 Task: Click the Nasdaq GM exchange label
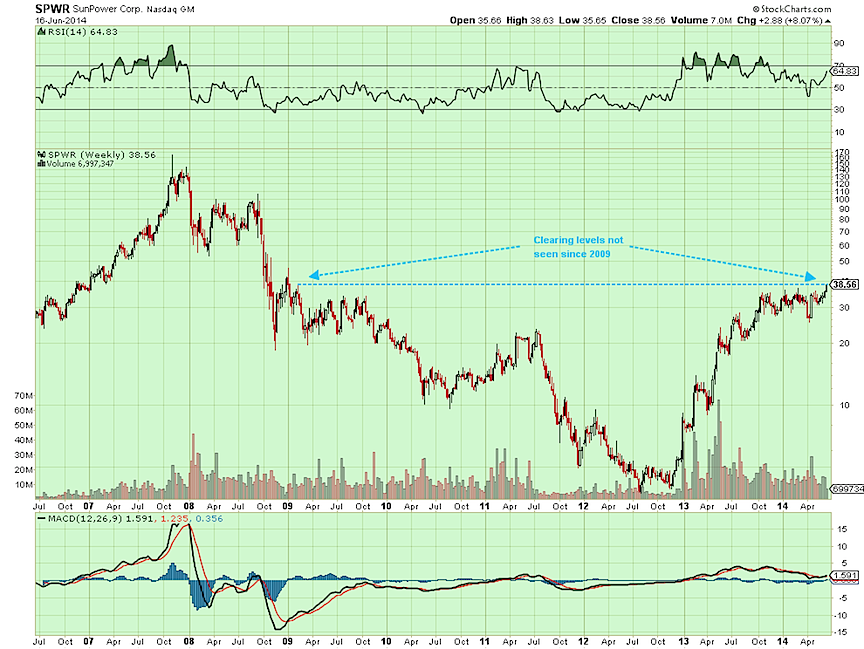tap(170, 9)
